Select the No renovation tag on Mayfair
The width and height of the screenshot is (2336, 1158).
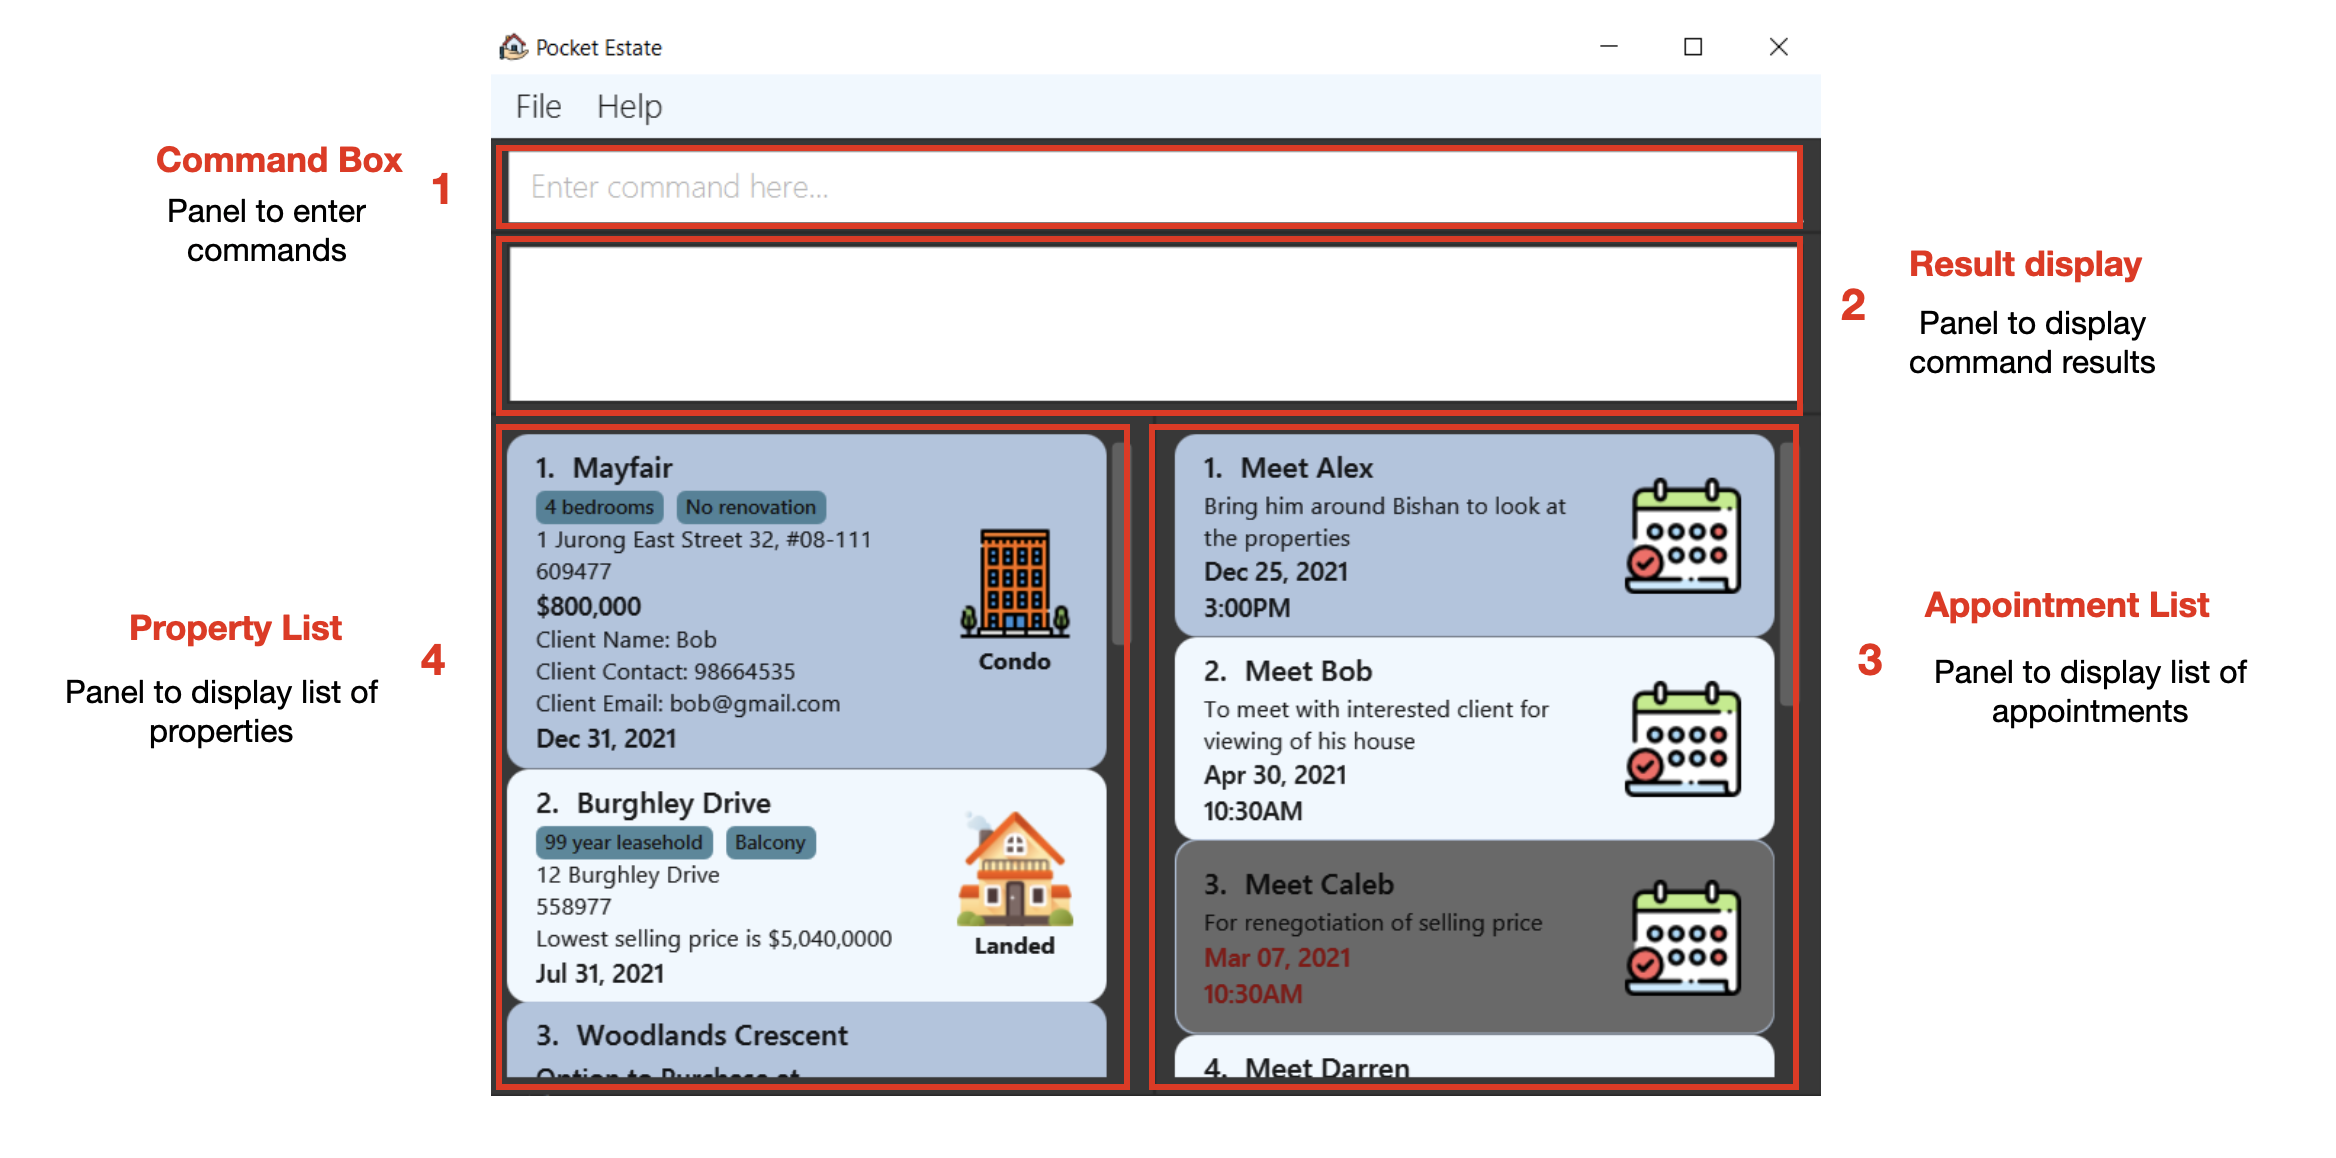751,507
